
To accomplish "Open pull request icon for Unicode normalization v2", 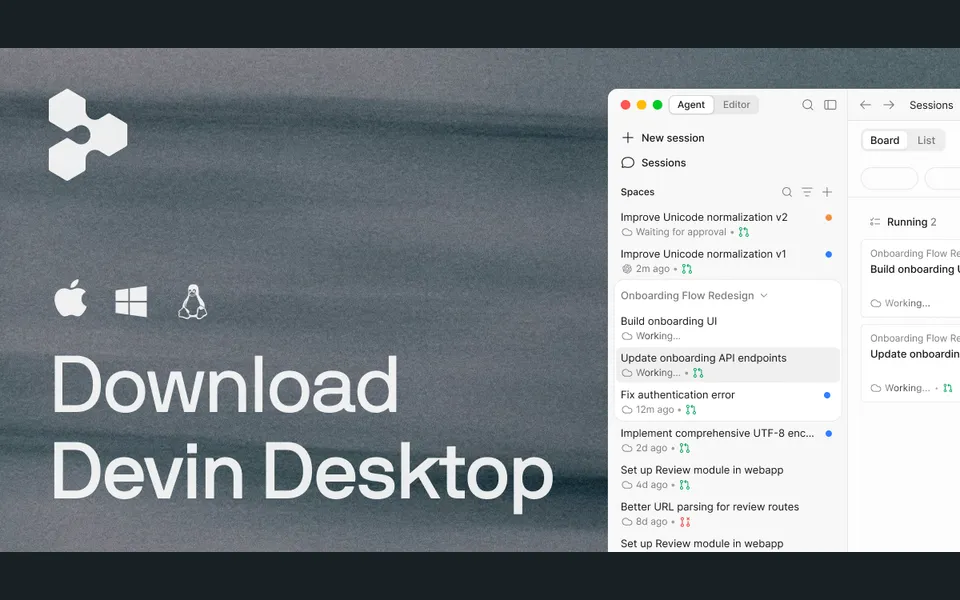I will (x=743, y=232).
